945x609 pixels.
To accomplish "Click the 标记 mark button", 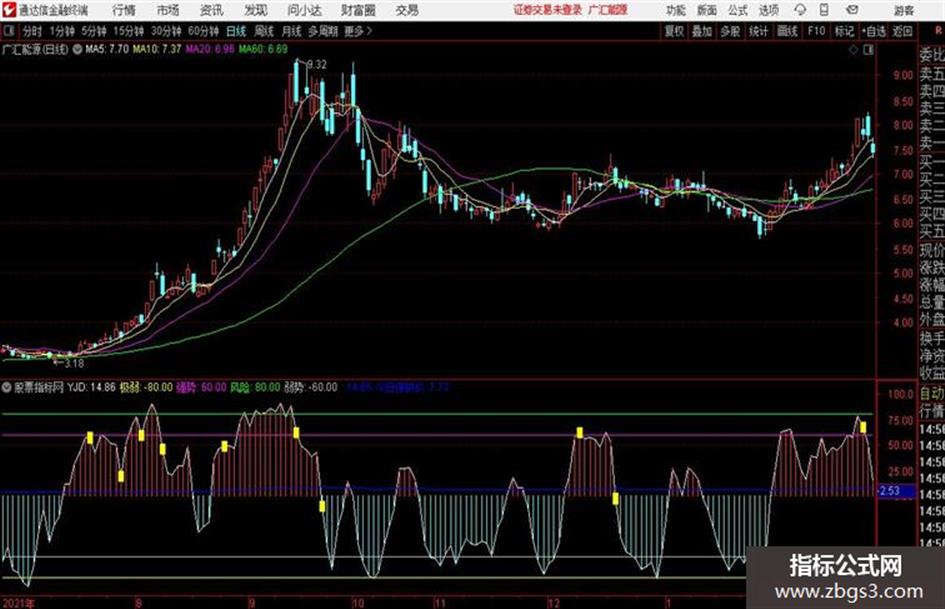I will click(x=844, y=31).
